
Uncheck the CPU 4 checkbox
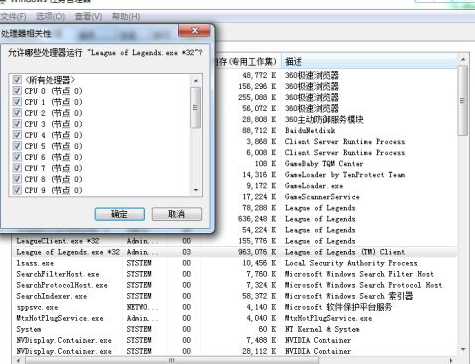tap(17, 135)
